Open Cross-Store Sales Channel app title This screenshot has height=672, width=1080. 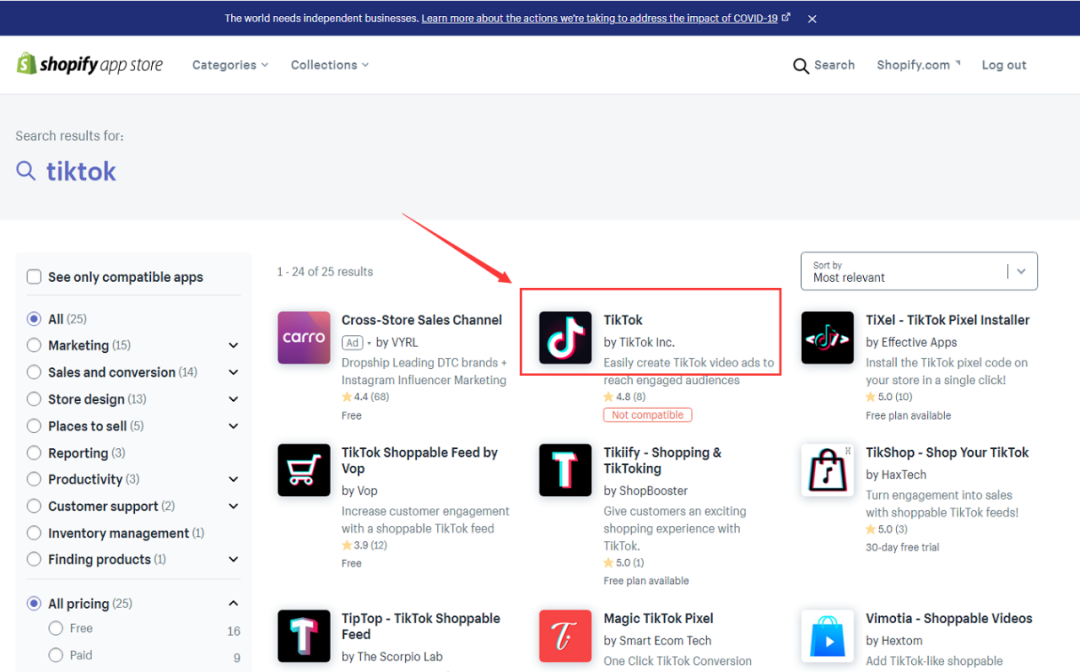pos(422,319)
